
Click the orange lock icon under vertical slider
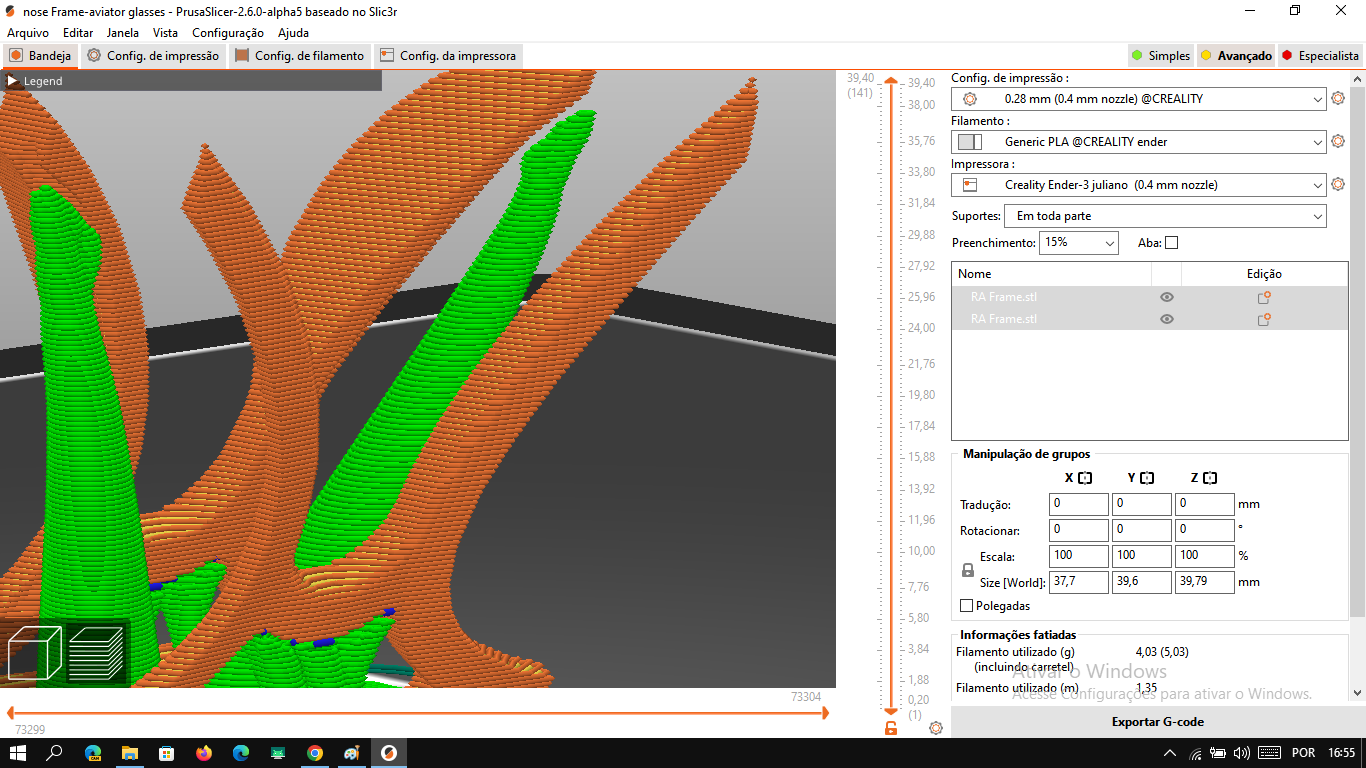click(891, 728)
